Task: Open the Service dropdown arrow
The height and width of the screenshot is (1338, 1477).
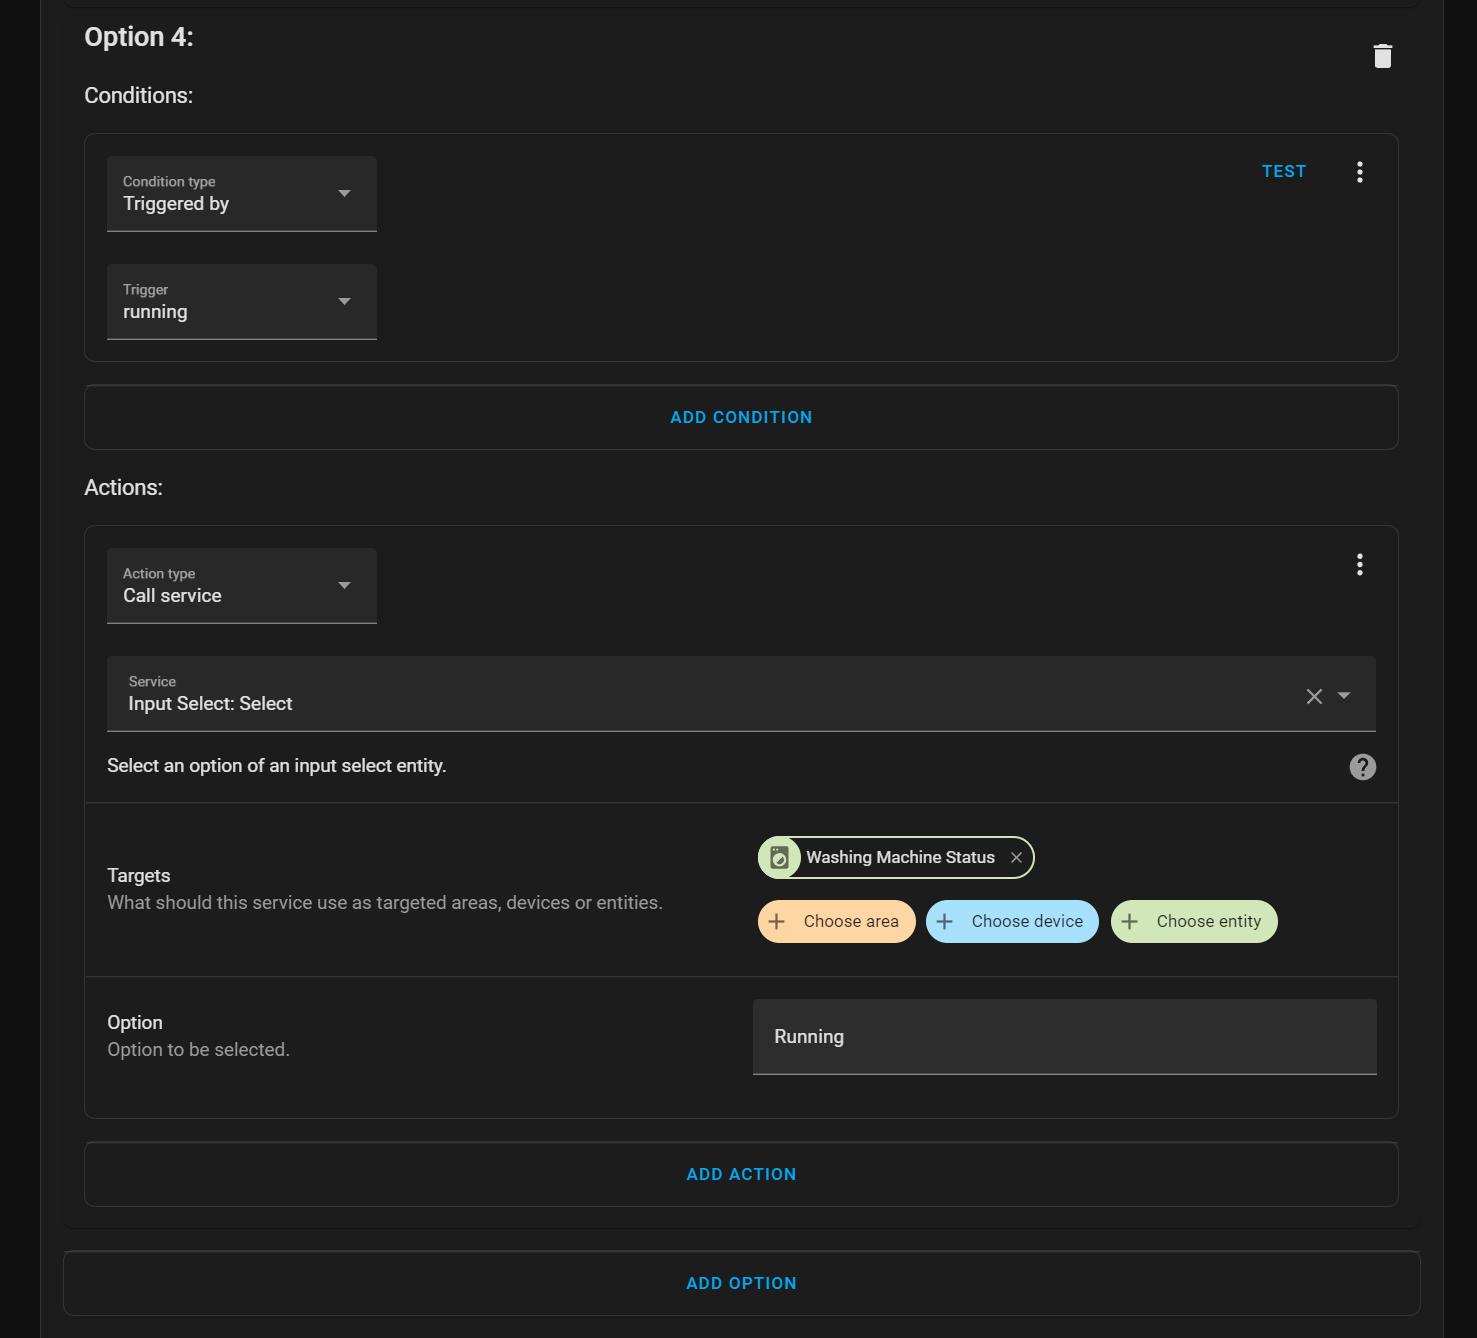Action: coord(1344,696)
